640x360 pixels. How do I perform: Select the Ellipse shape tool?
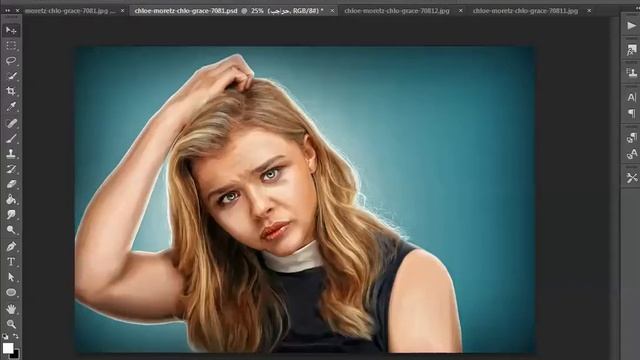(x=11, y=292)
